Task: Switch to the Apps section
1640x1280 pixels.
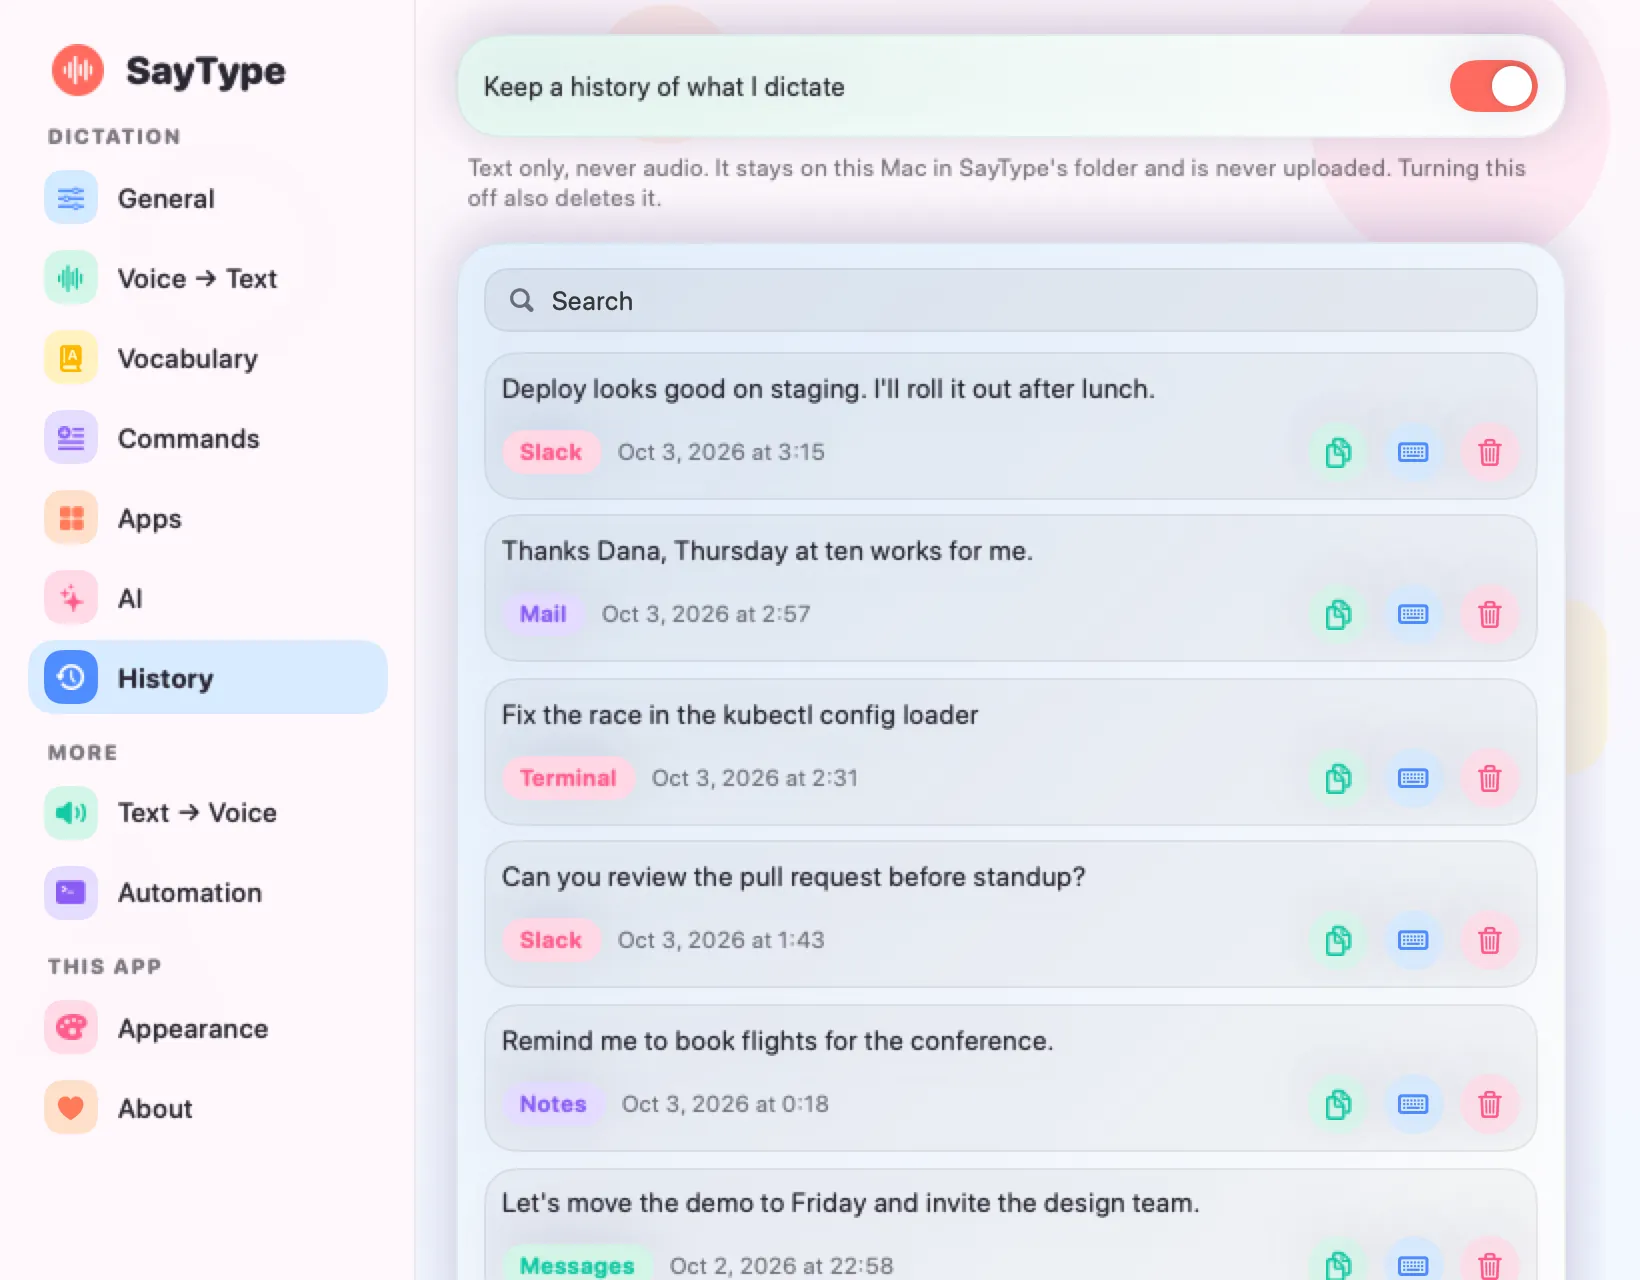Action: pyautogui.click(x=208, y=518)
